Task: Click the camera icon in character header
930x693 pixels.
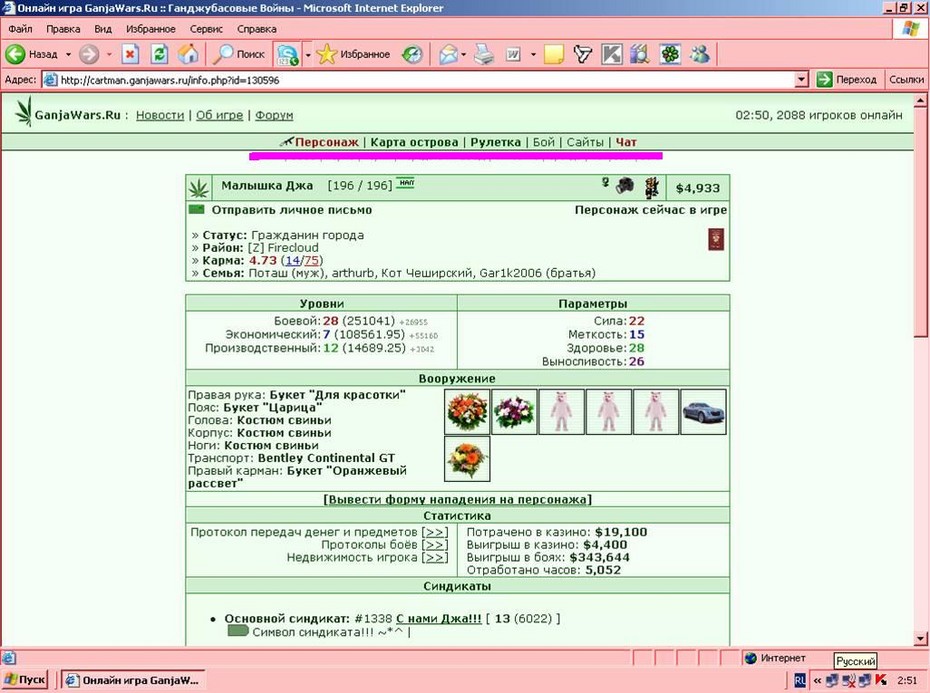Action: pyautogui.click(x=625, y=186)
